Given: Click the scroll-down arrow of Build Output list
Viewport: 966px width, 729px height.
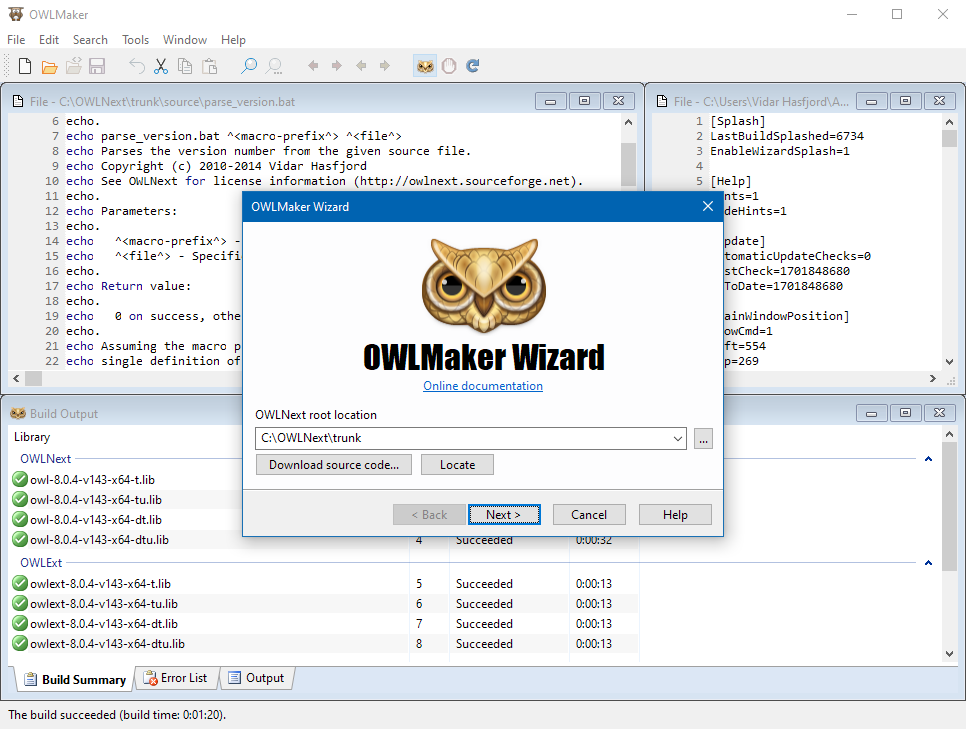Looking at the screenshot, I should coord(949,653).
